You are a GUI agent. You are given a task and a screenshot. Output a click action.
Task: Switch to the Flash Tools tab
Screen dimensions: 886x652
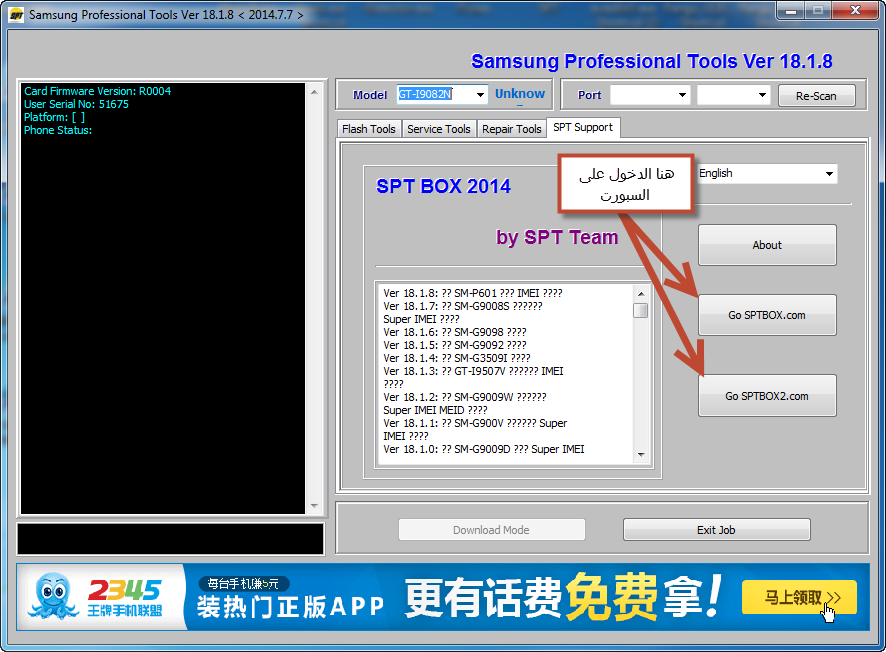pyautogui.click(x=368, y=129)
